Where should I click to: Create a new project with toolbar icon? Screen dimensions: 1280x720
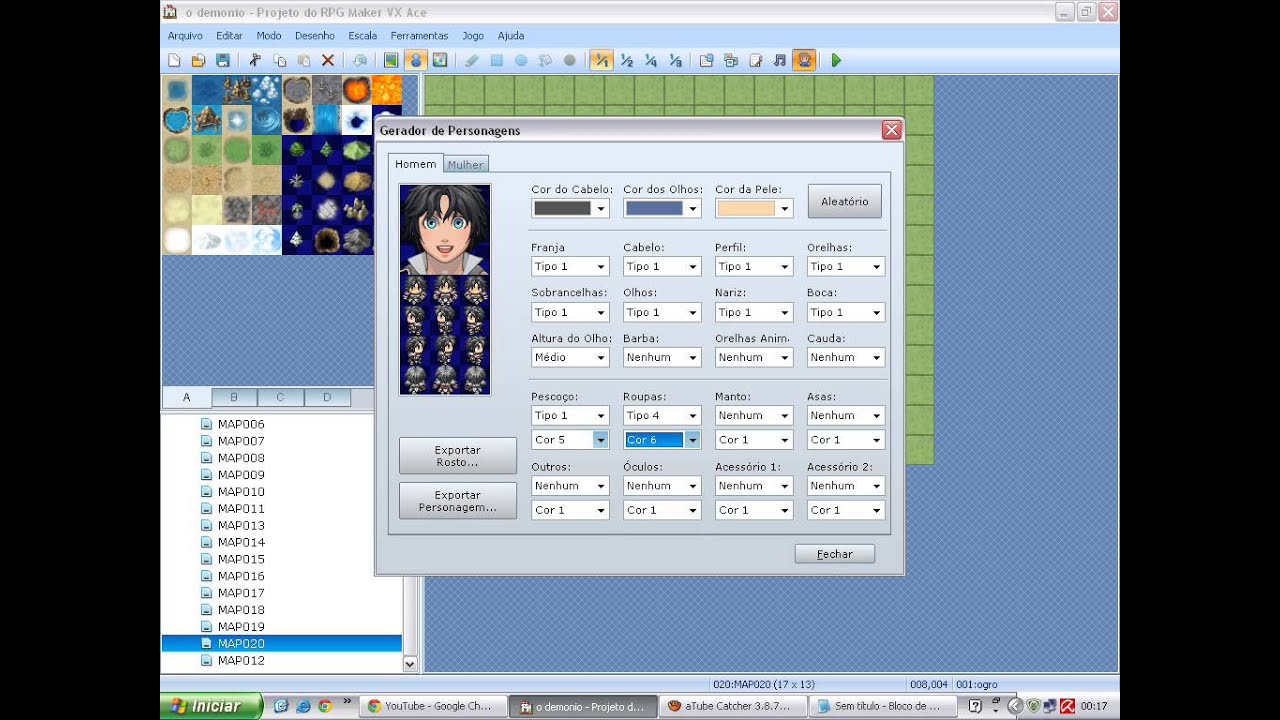174,61
